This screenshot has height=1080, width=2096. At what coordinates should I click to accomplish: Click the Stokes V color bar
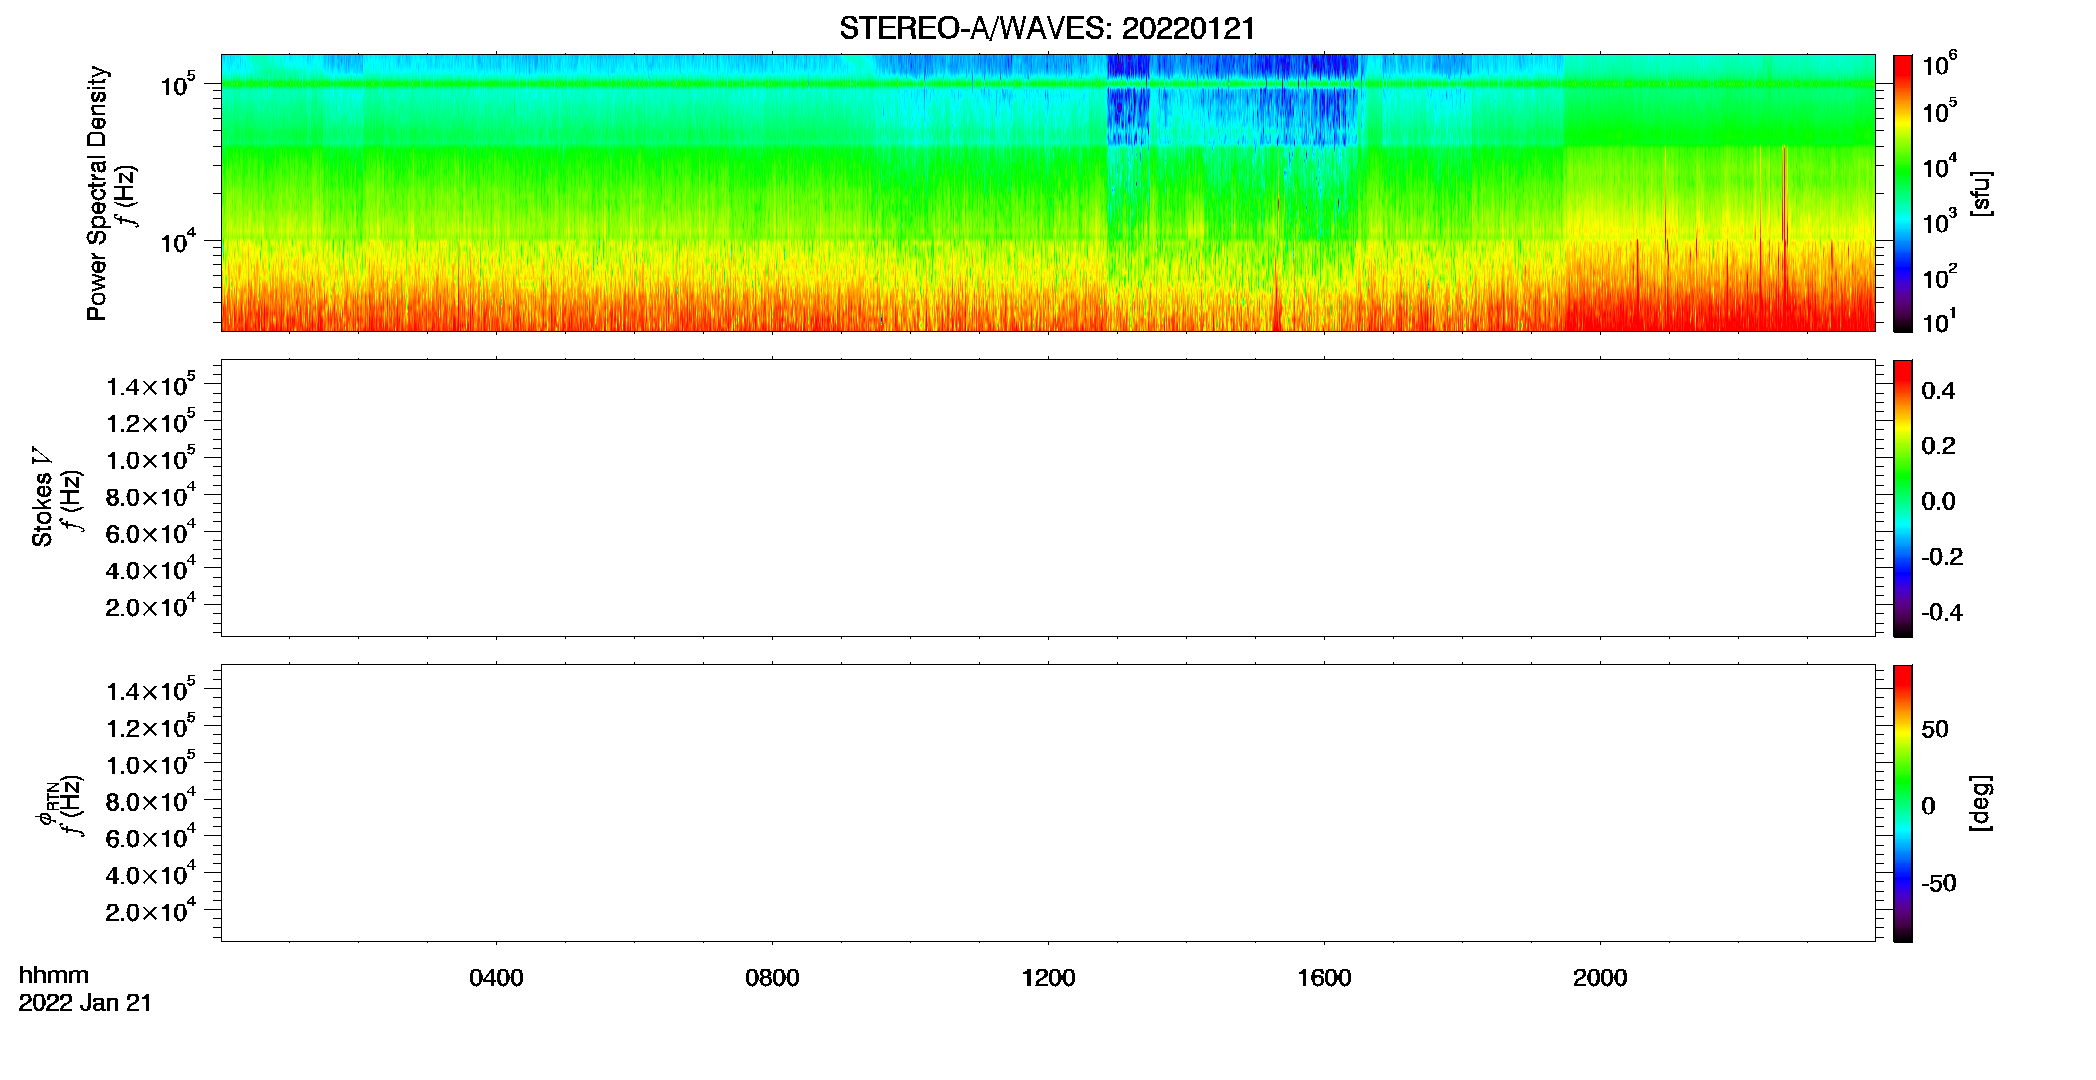click(x=1903, y=498)
